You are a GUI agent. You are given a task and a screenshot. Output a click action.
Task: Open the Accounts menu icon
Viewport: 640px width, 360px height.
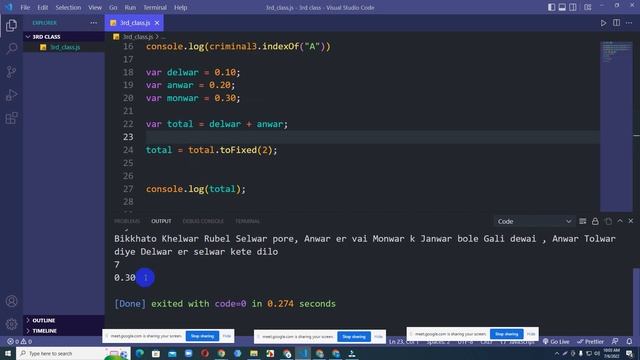pos(11,301)
